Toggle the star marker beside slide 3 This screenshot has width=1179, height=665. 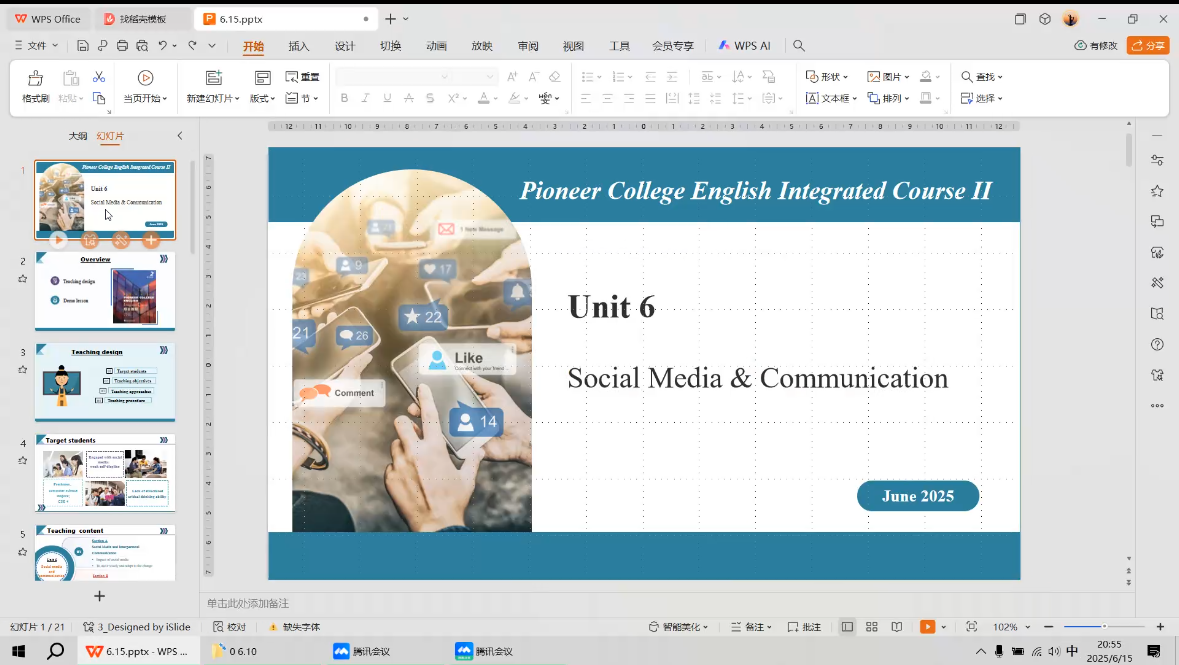click(23, 369)
